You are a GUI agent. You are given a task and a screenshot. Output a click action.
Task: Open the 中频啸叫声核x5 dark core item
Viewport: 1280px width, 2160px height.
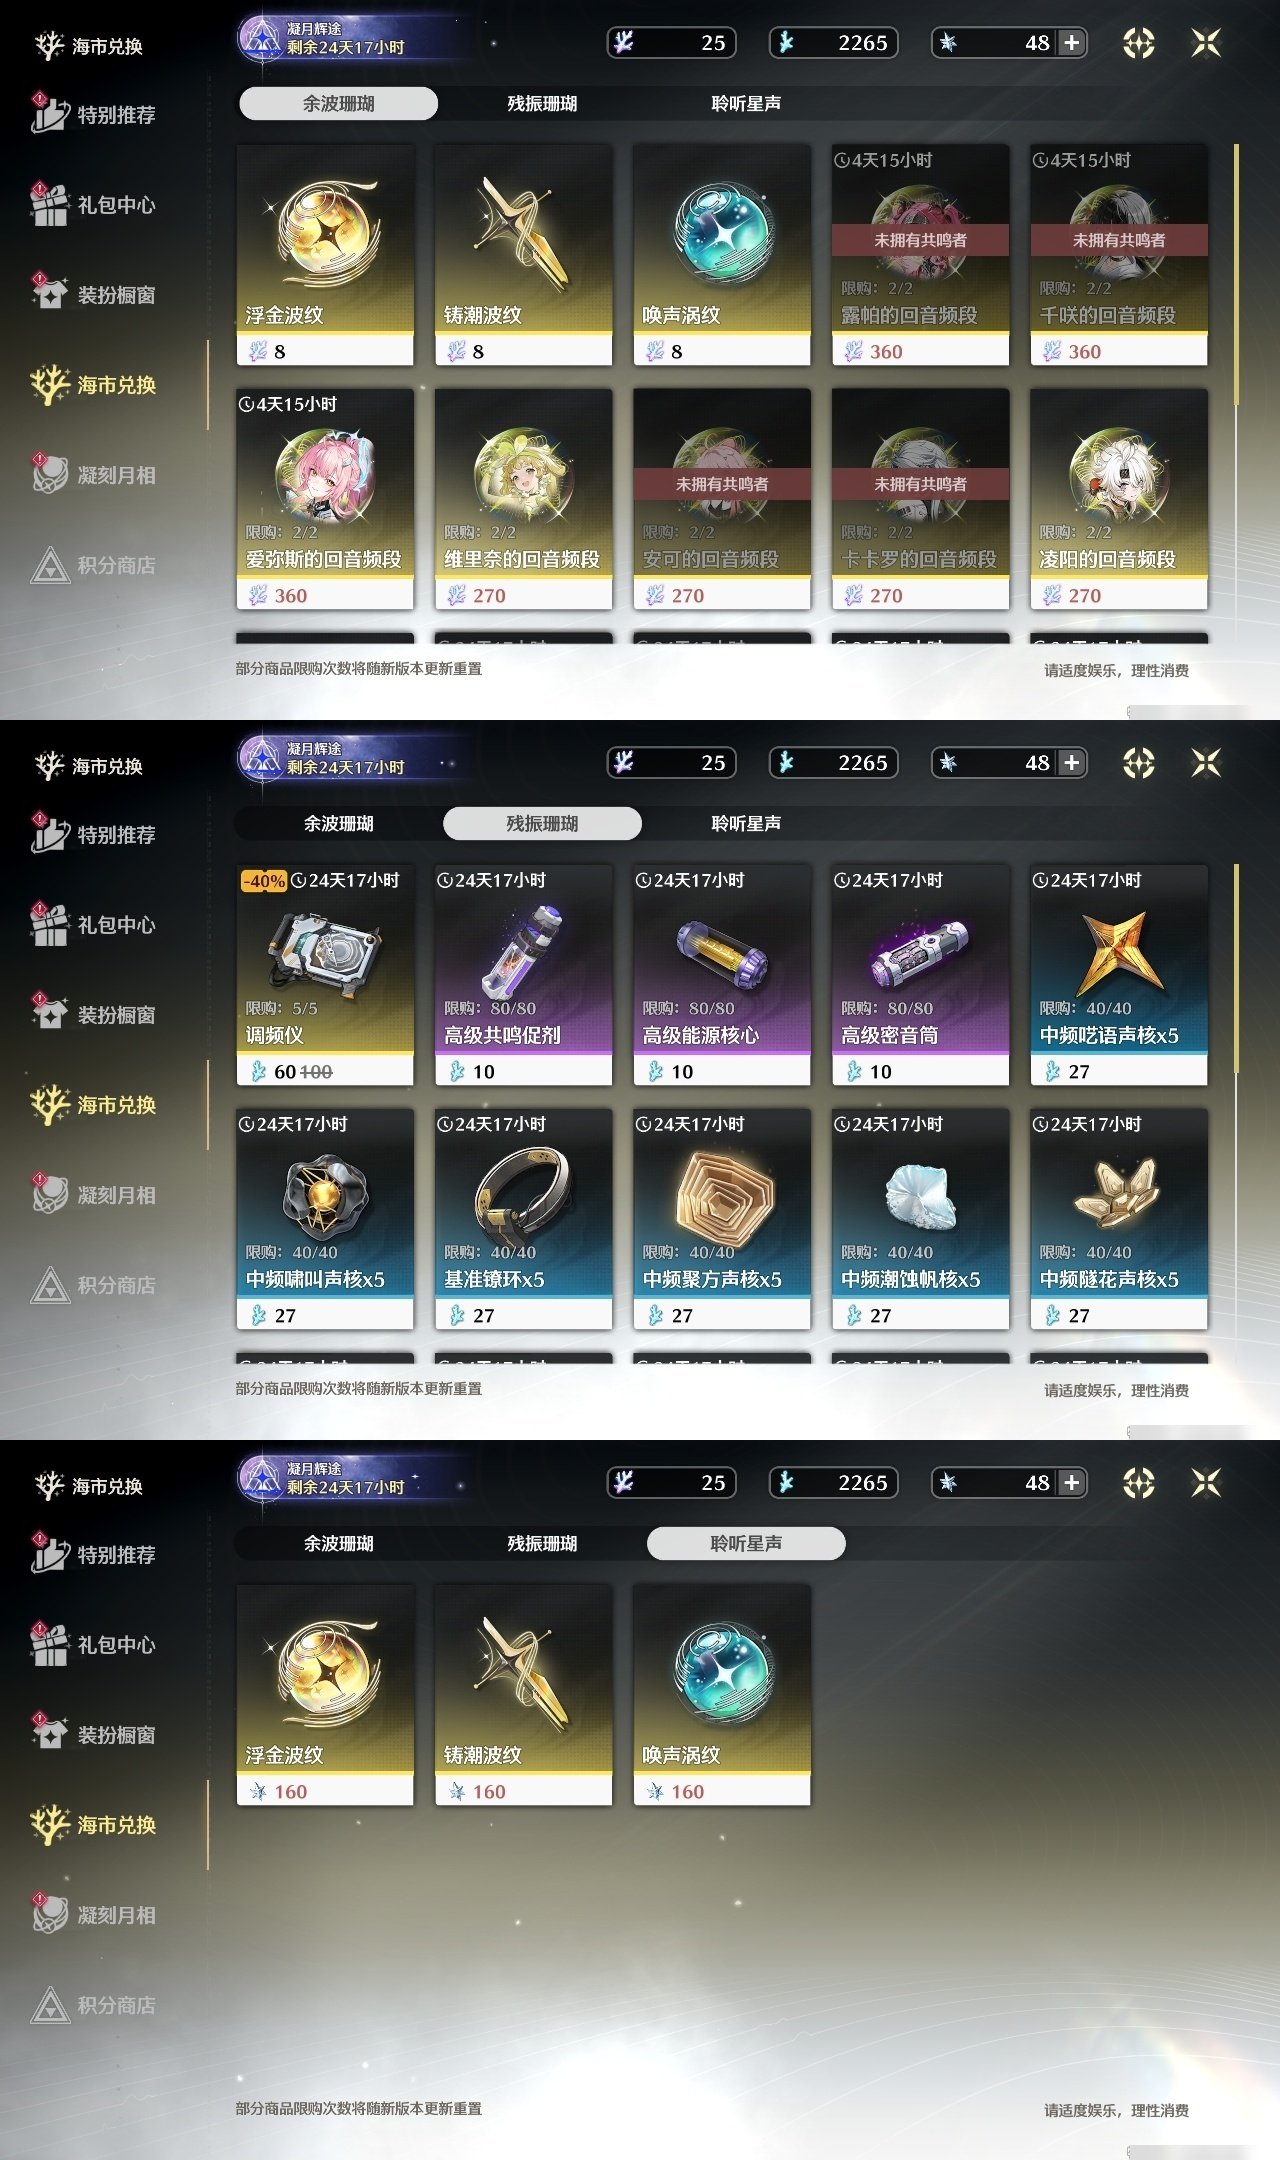(x=325, y=1218)
